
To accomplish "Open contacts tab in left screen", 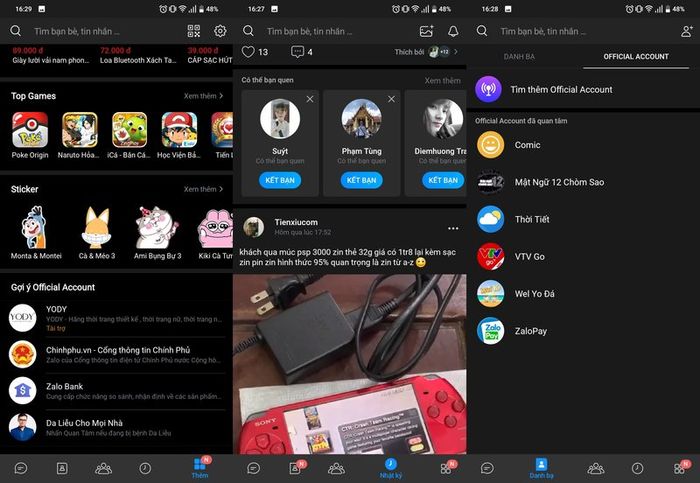I will tap(62, 468).
